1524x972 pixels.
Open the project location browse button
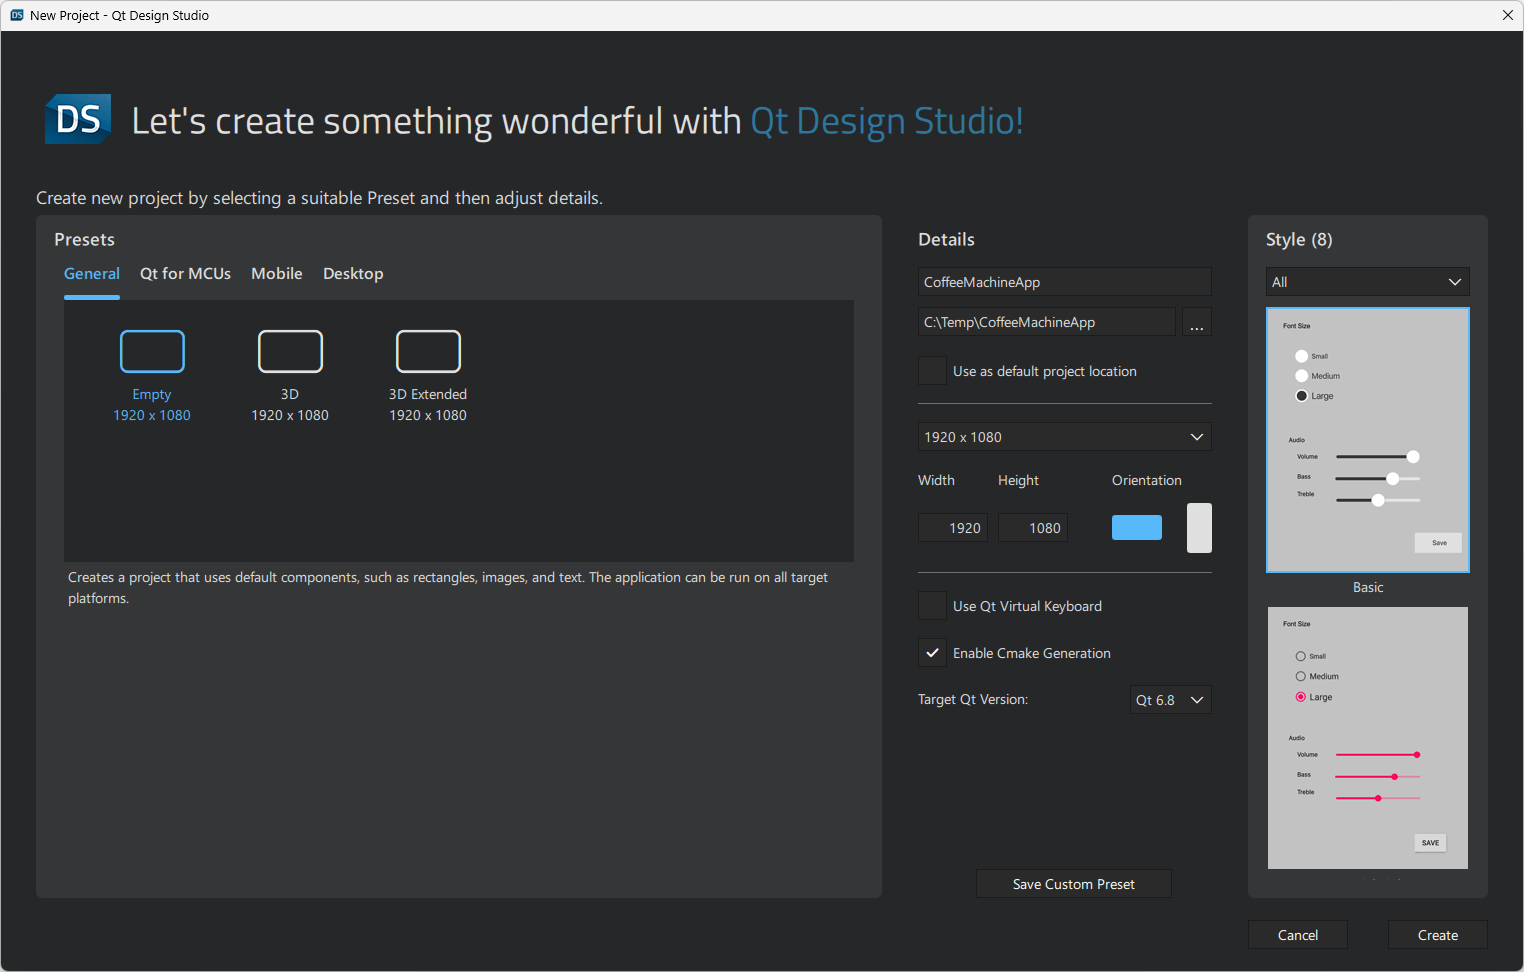1196,321
